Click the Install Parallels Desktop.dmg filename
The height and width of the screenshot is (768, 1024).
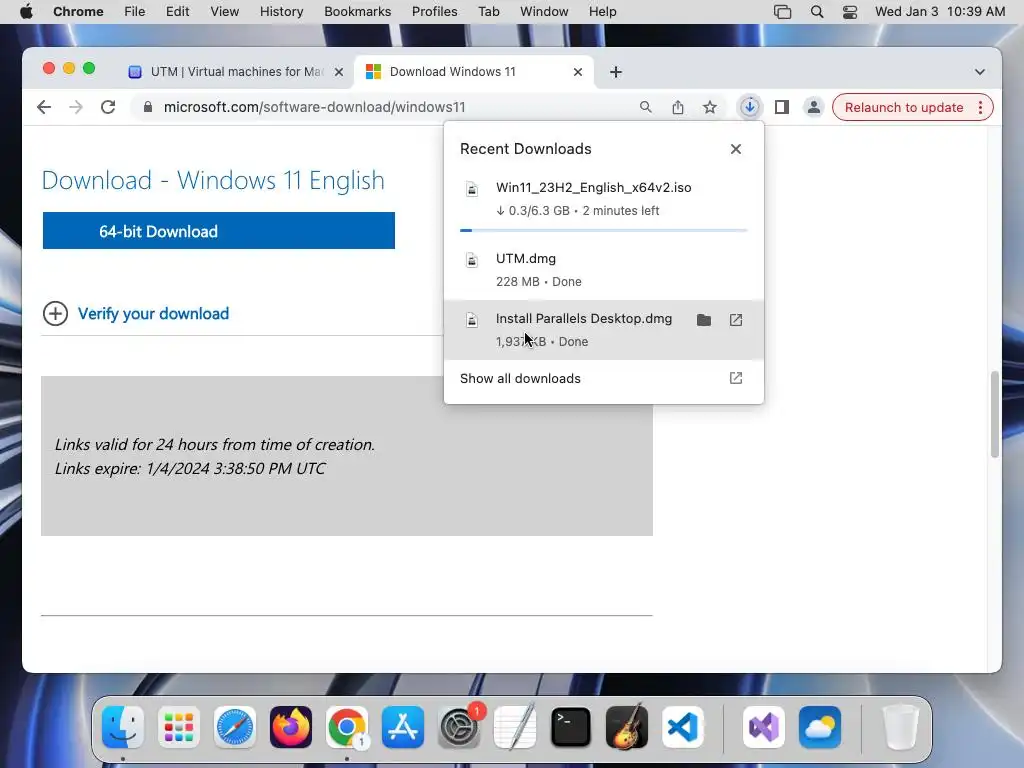pos(584,319)
